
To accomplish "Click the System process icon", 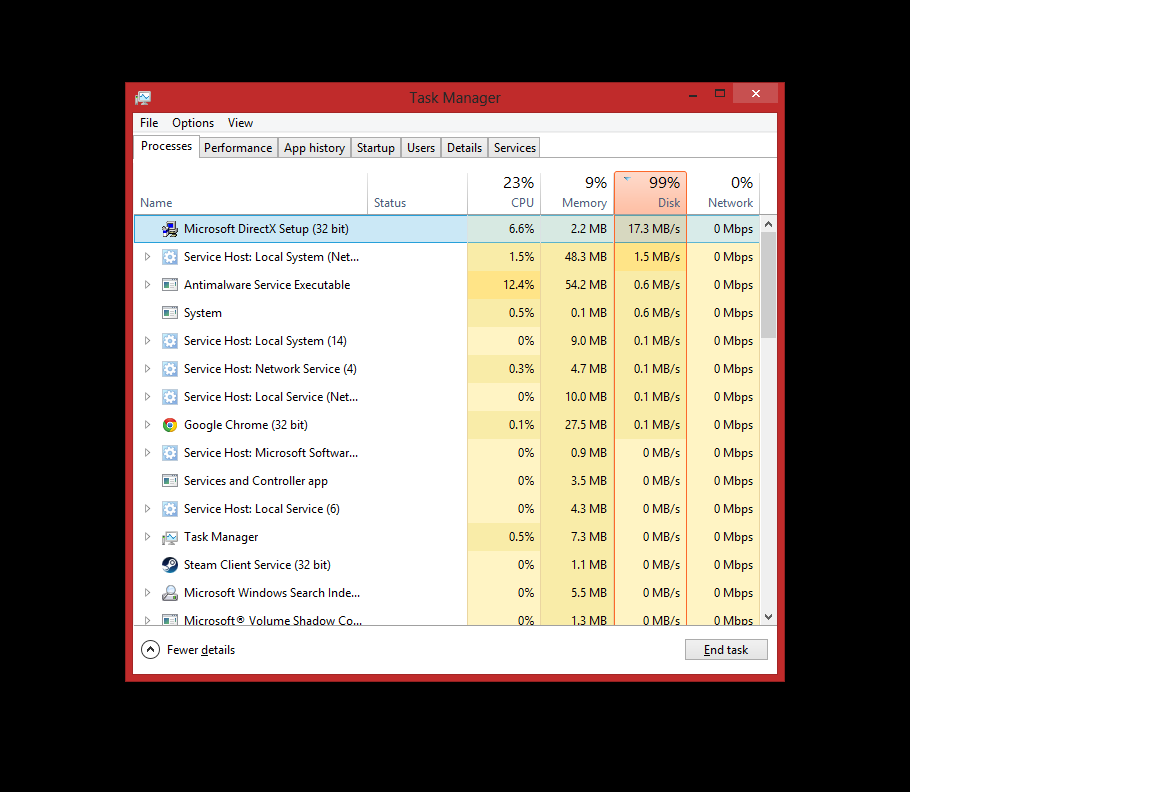I will [170, 313].
